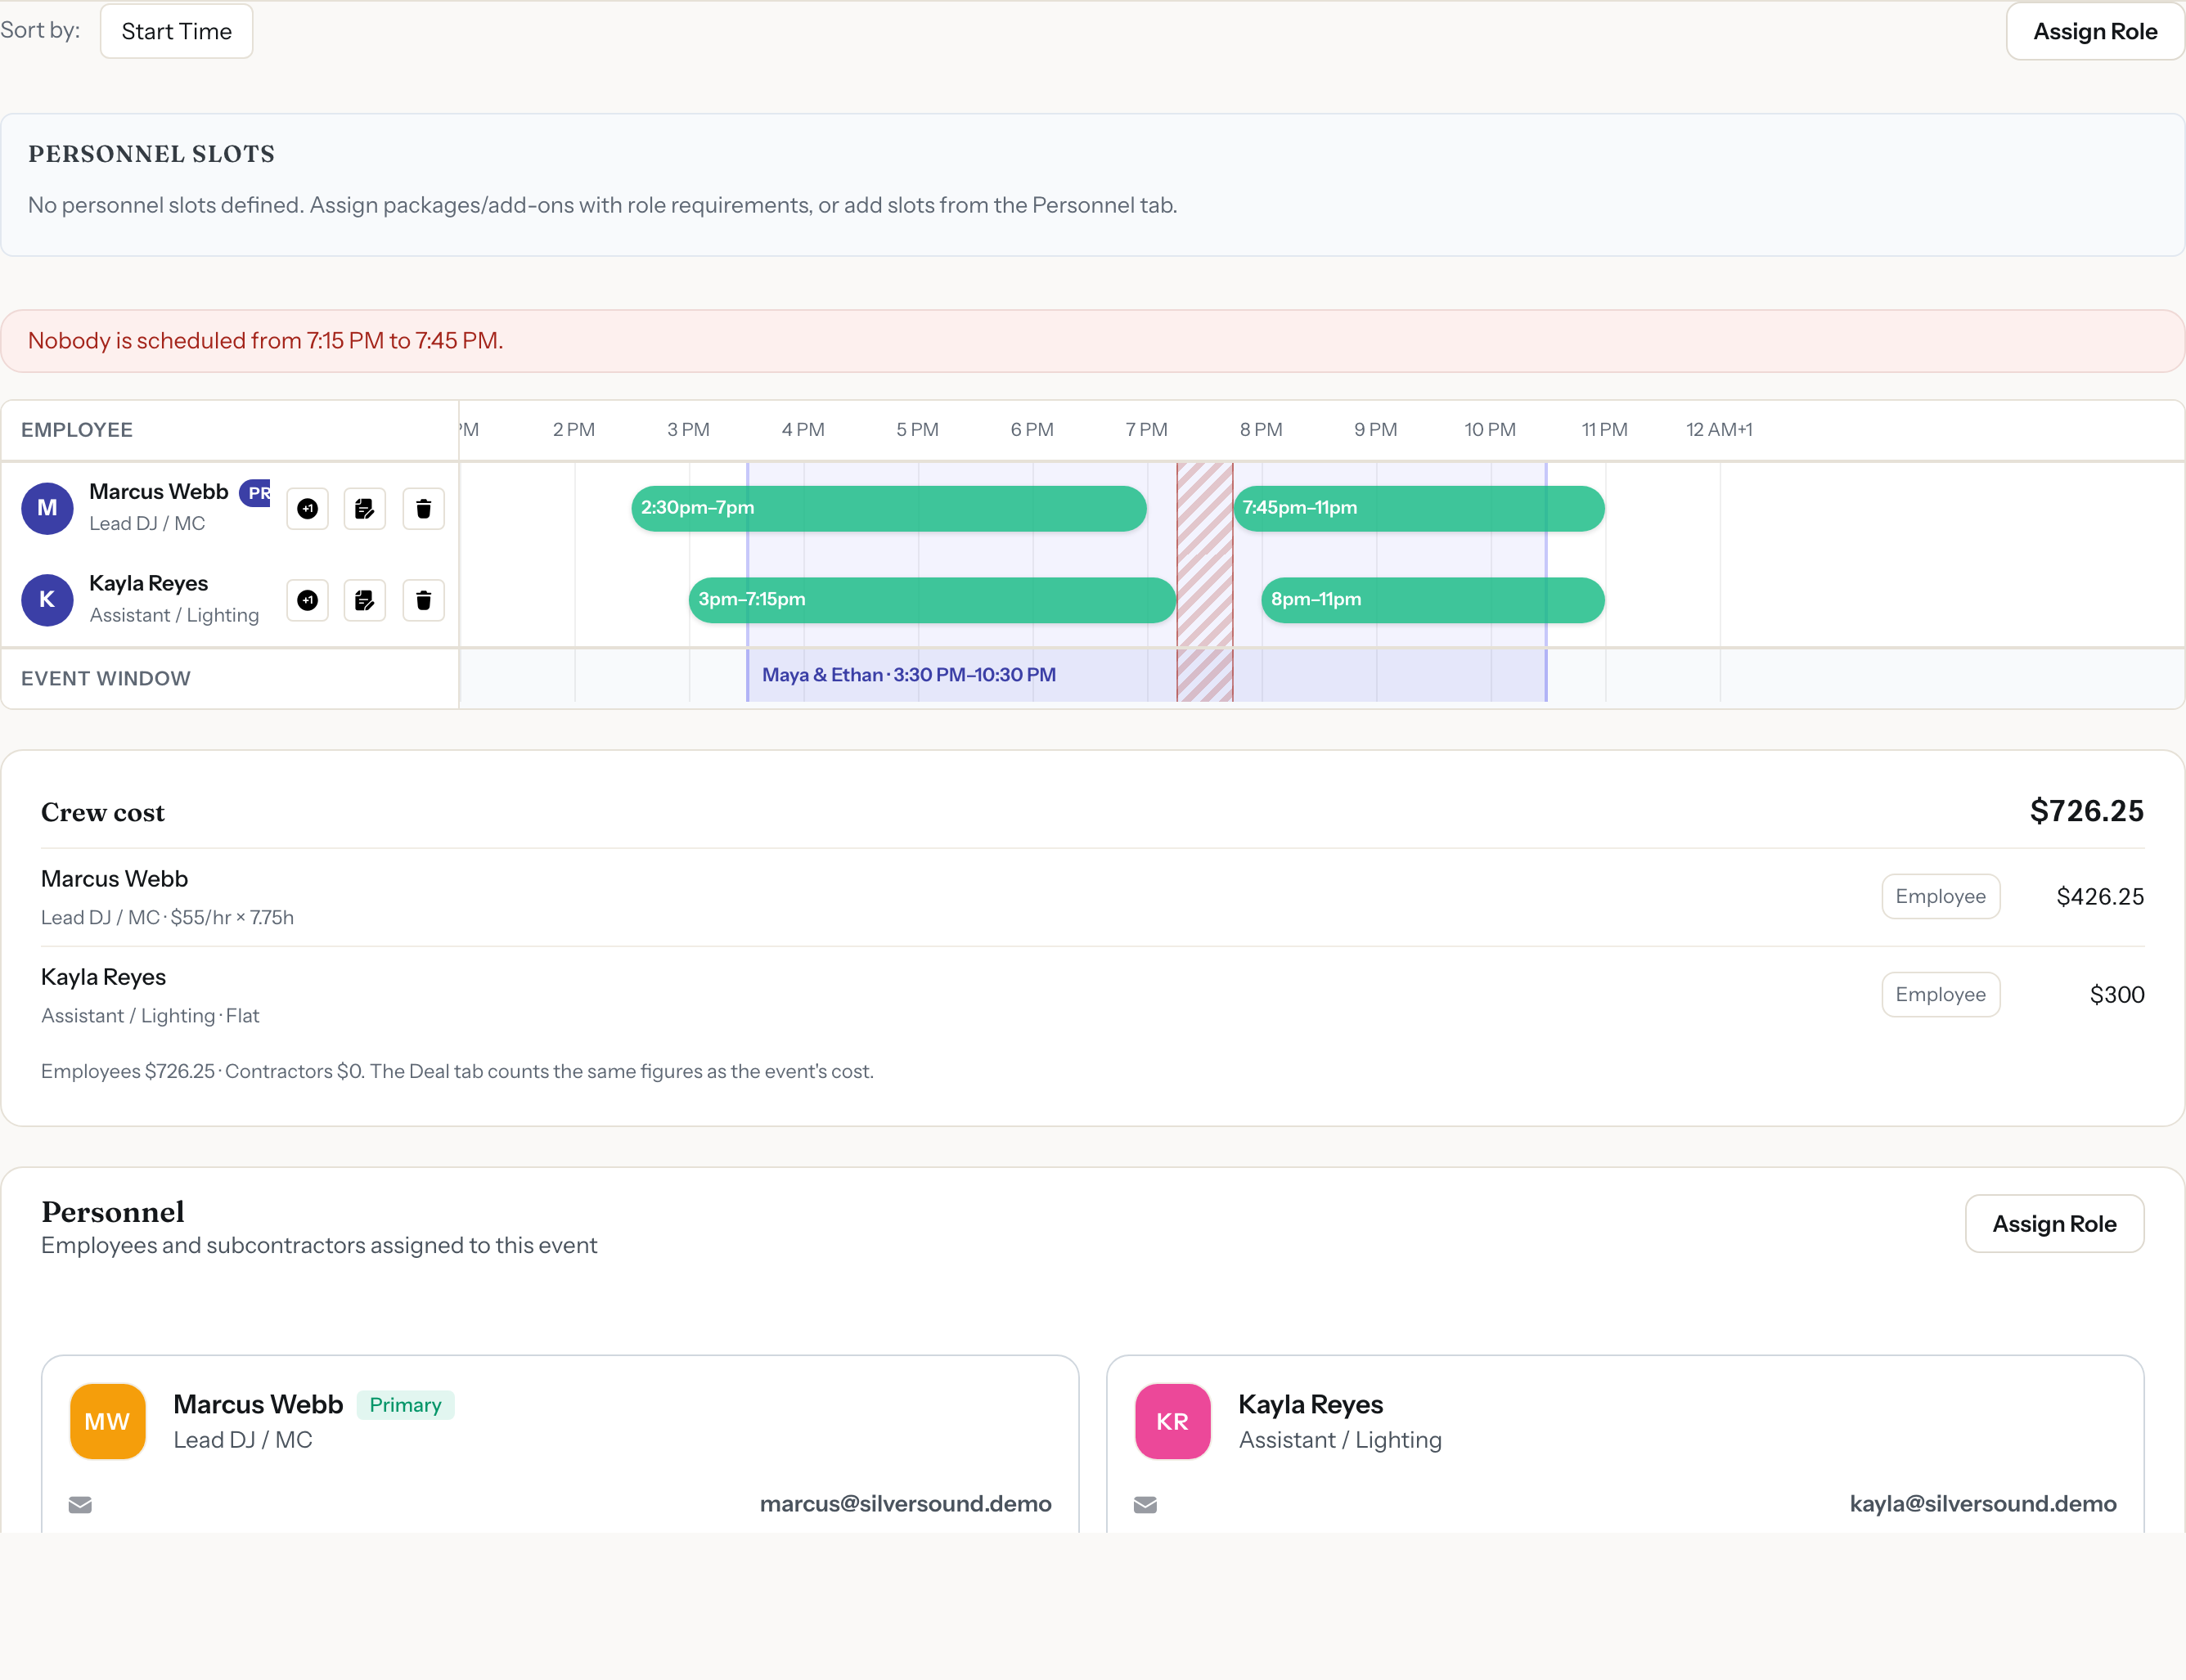Click the +1 icon in Kayla Reyes' row
Screen dimensions: 2186x1680
pos(307,600)
